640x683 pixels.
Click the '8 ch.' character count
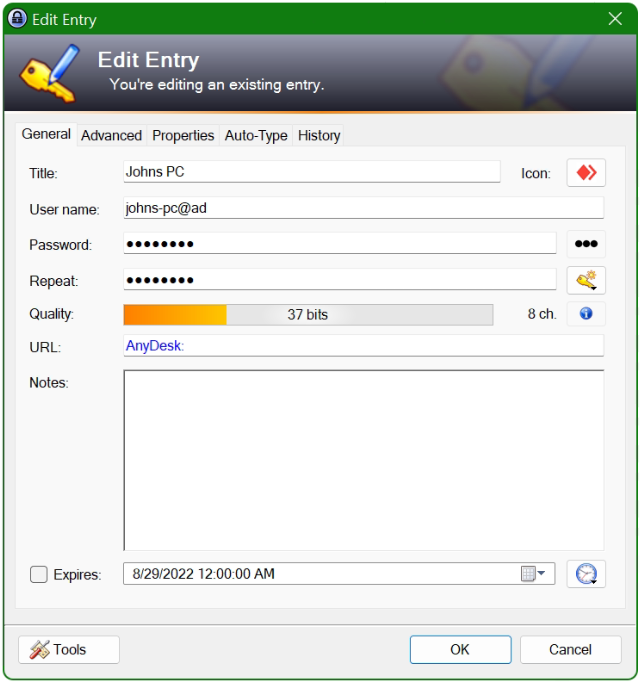click(x=542, y=314)
